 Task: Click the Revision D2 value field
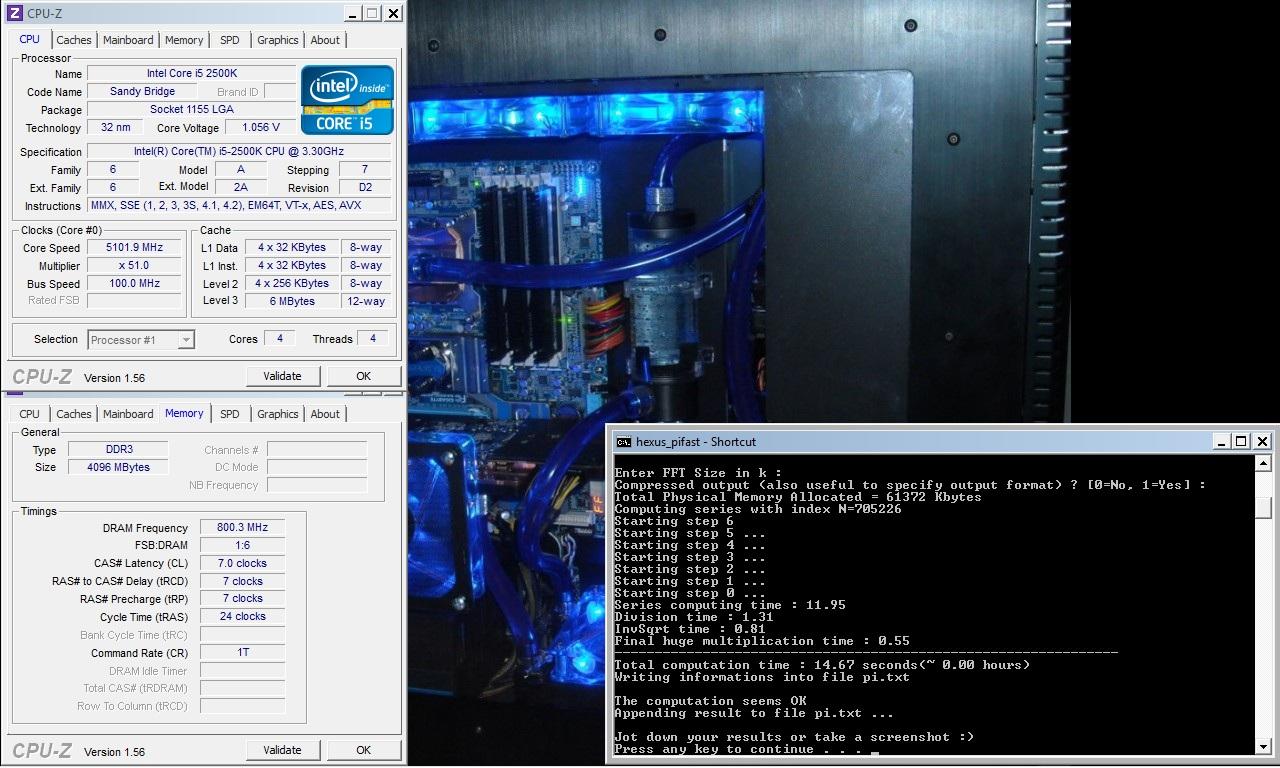[365, 187]
